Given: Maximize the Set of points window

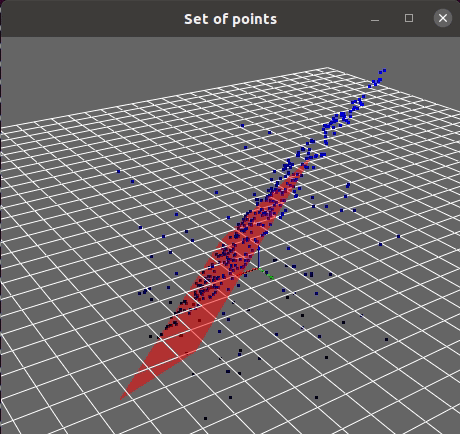Looking at the screenshot, I should 409,18.
